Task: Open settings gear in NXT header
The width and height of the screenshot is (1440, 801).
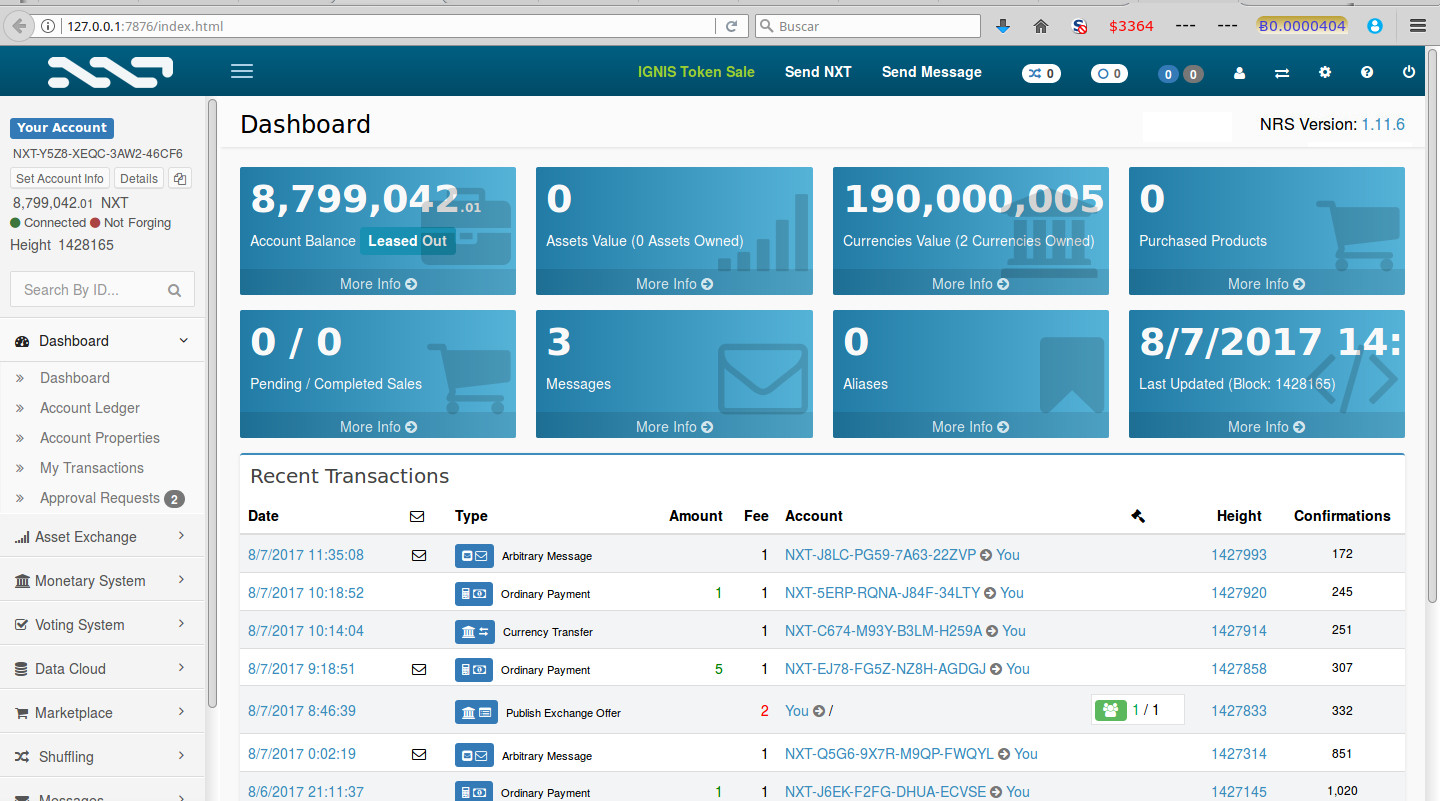Action: 1325,73
